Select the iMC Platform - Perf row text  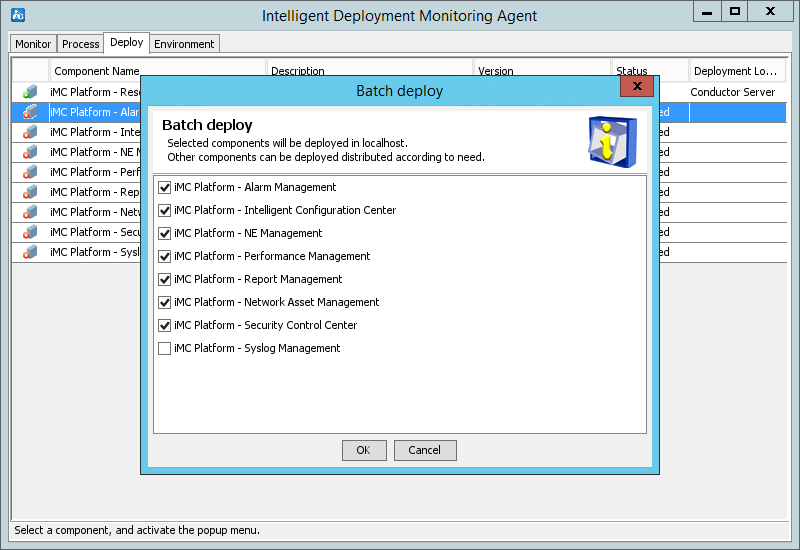pos(95,172)
